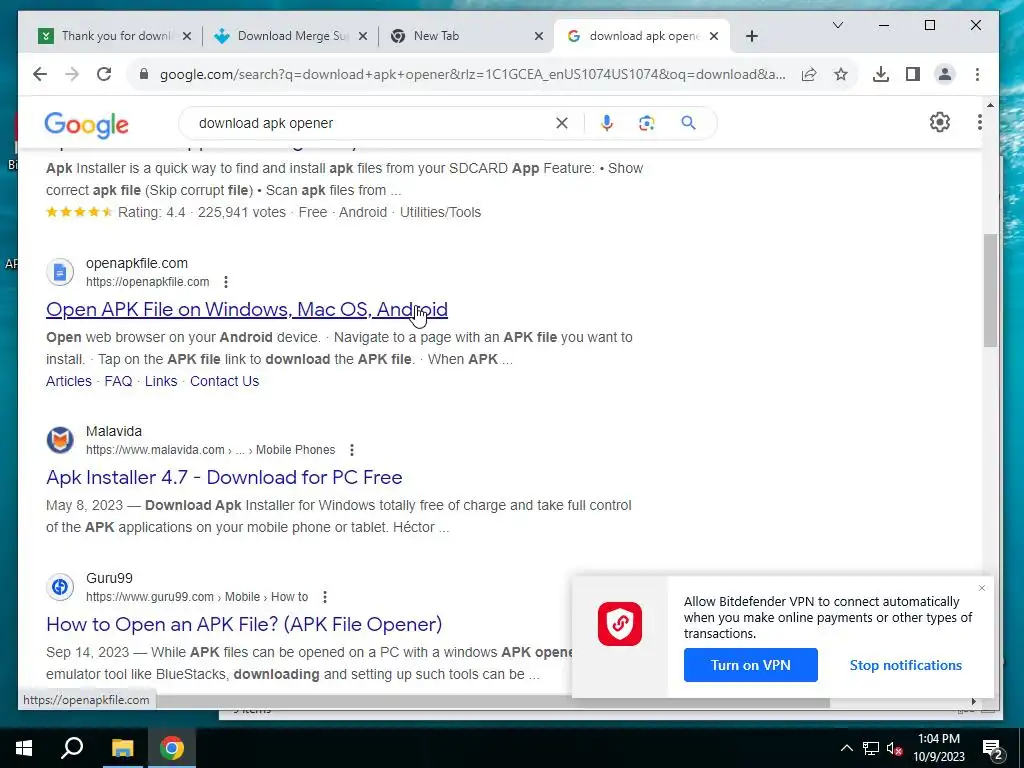This screenshot has height=768, width=1024.
Task: Open Windows notification center
Action: pyautogui.click(x=993, y=748)
